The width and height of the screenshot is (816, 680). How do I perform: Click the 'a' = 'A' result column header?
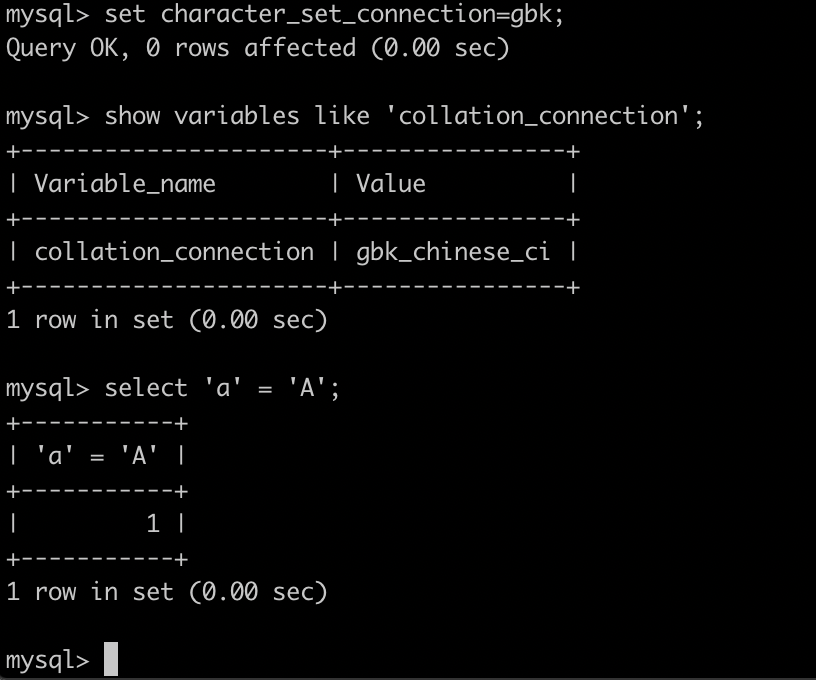pyautogui.click(x=97, y=456)
